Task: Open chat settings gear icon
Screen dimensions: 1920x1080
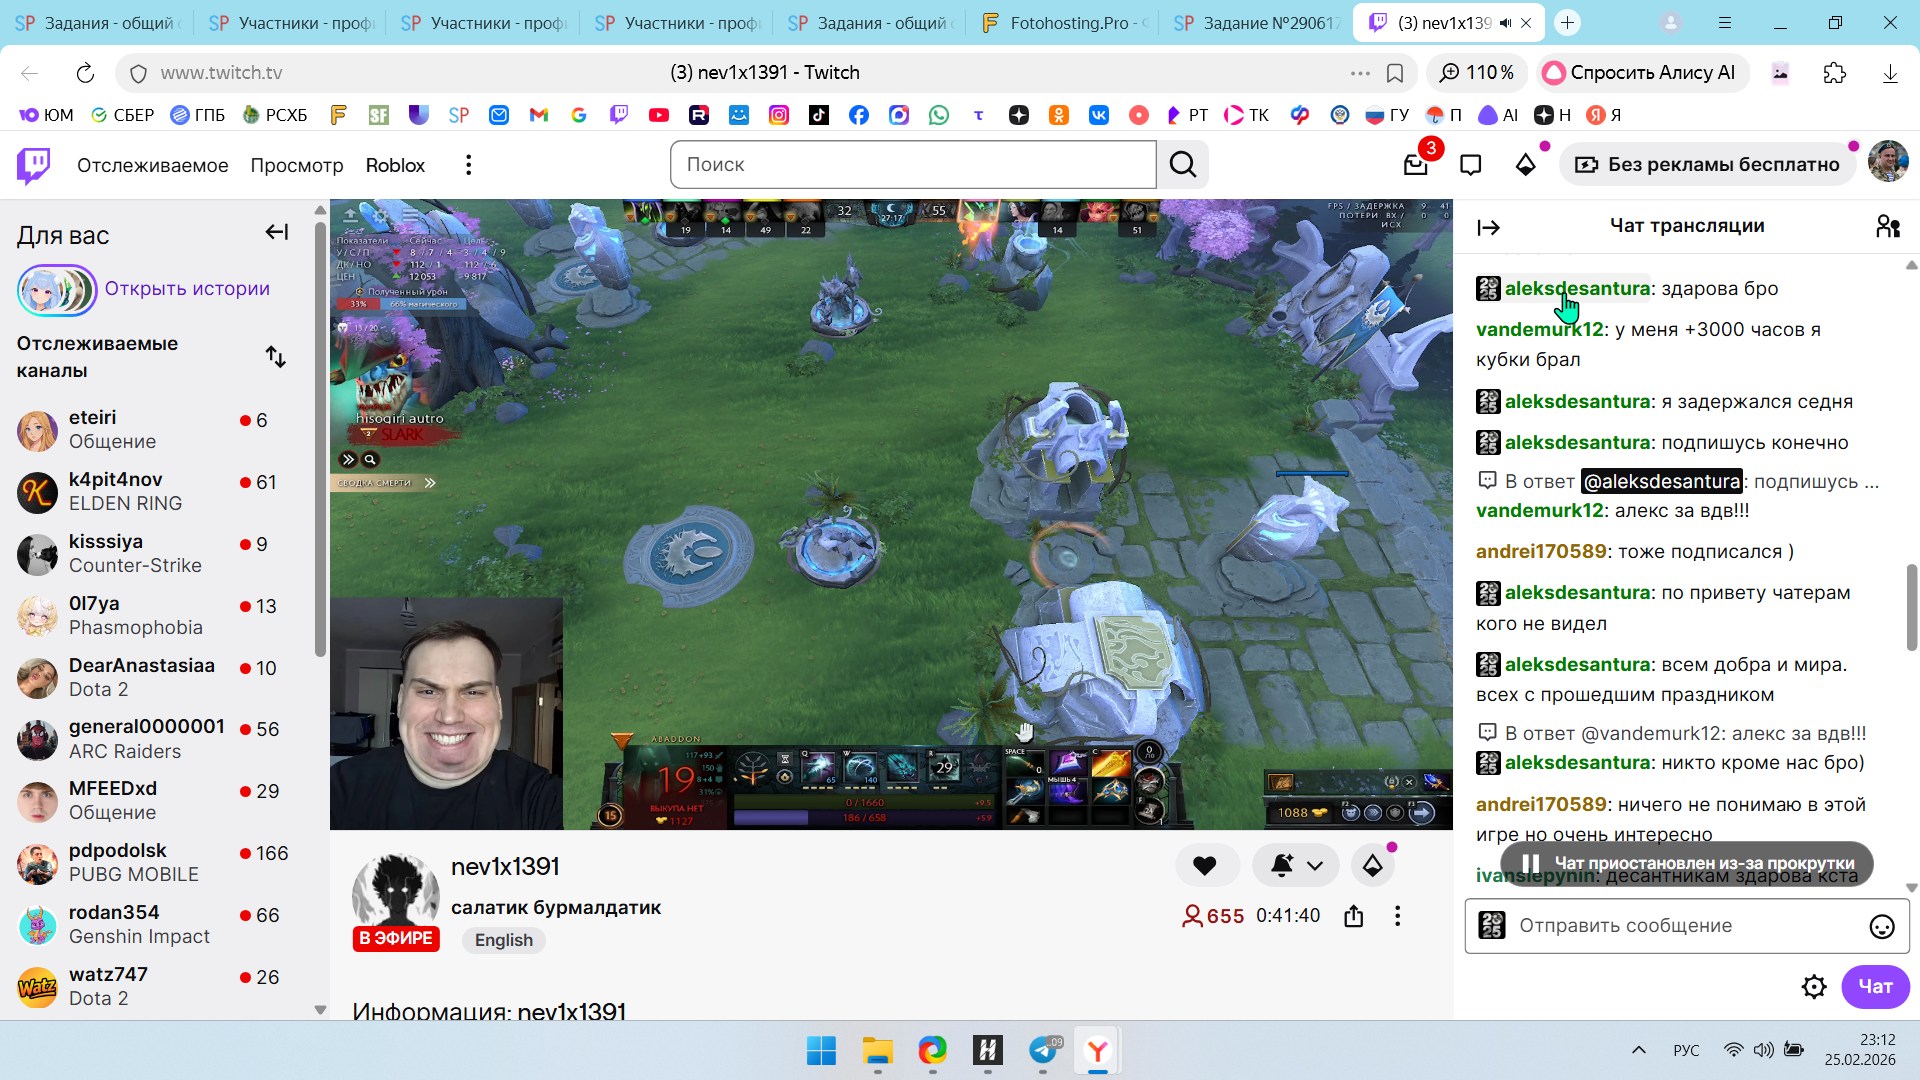Action: pyautogui.click(x=1813, y=987)
